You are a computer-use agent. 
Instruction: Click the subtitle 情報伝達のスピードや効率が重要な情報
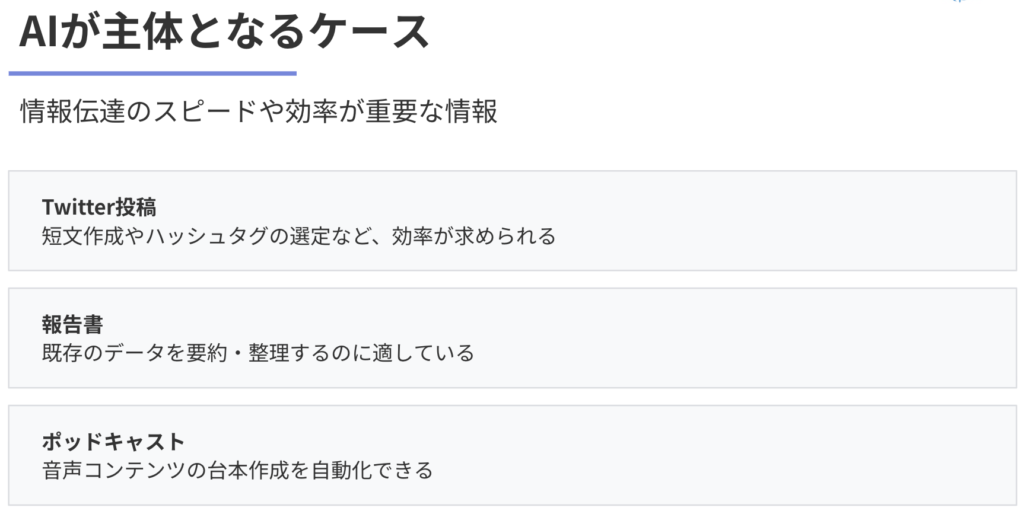pyautogui.click(x=259, y=112)
